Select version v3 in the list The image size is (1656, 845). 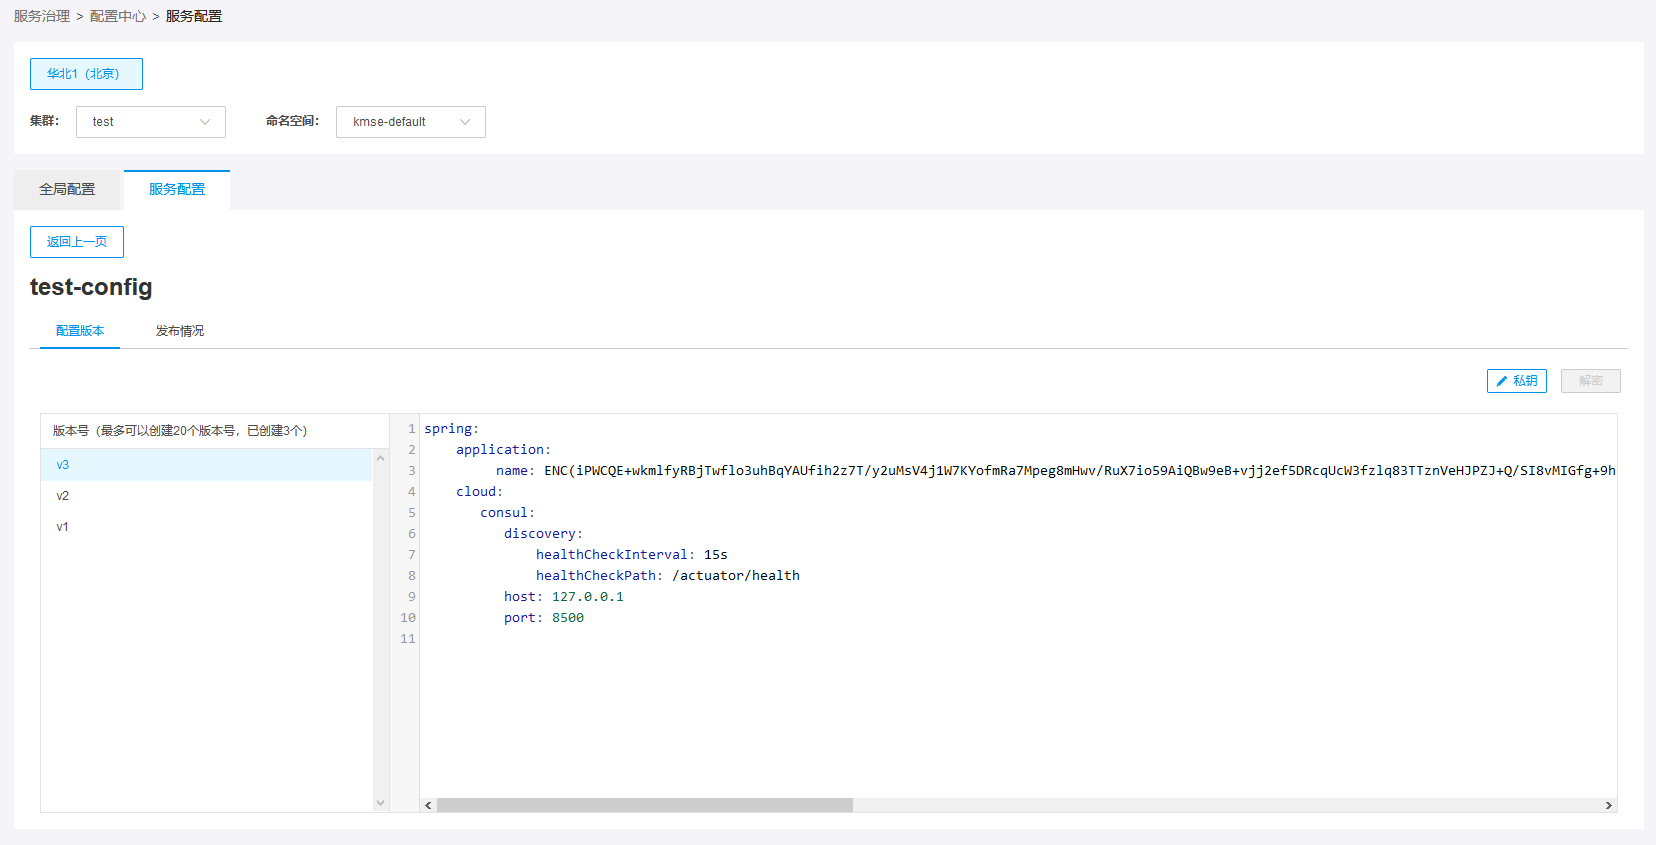coord(207,465)
